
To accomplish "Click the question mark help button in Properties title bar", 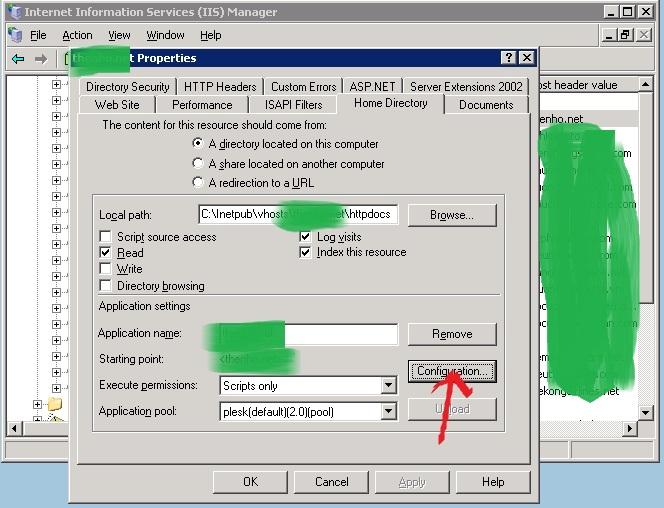I will (x=508, y=58).
